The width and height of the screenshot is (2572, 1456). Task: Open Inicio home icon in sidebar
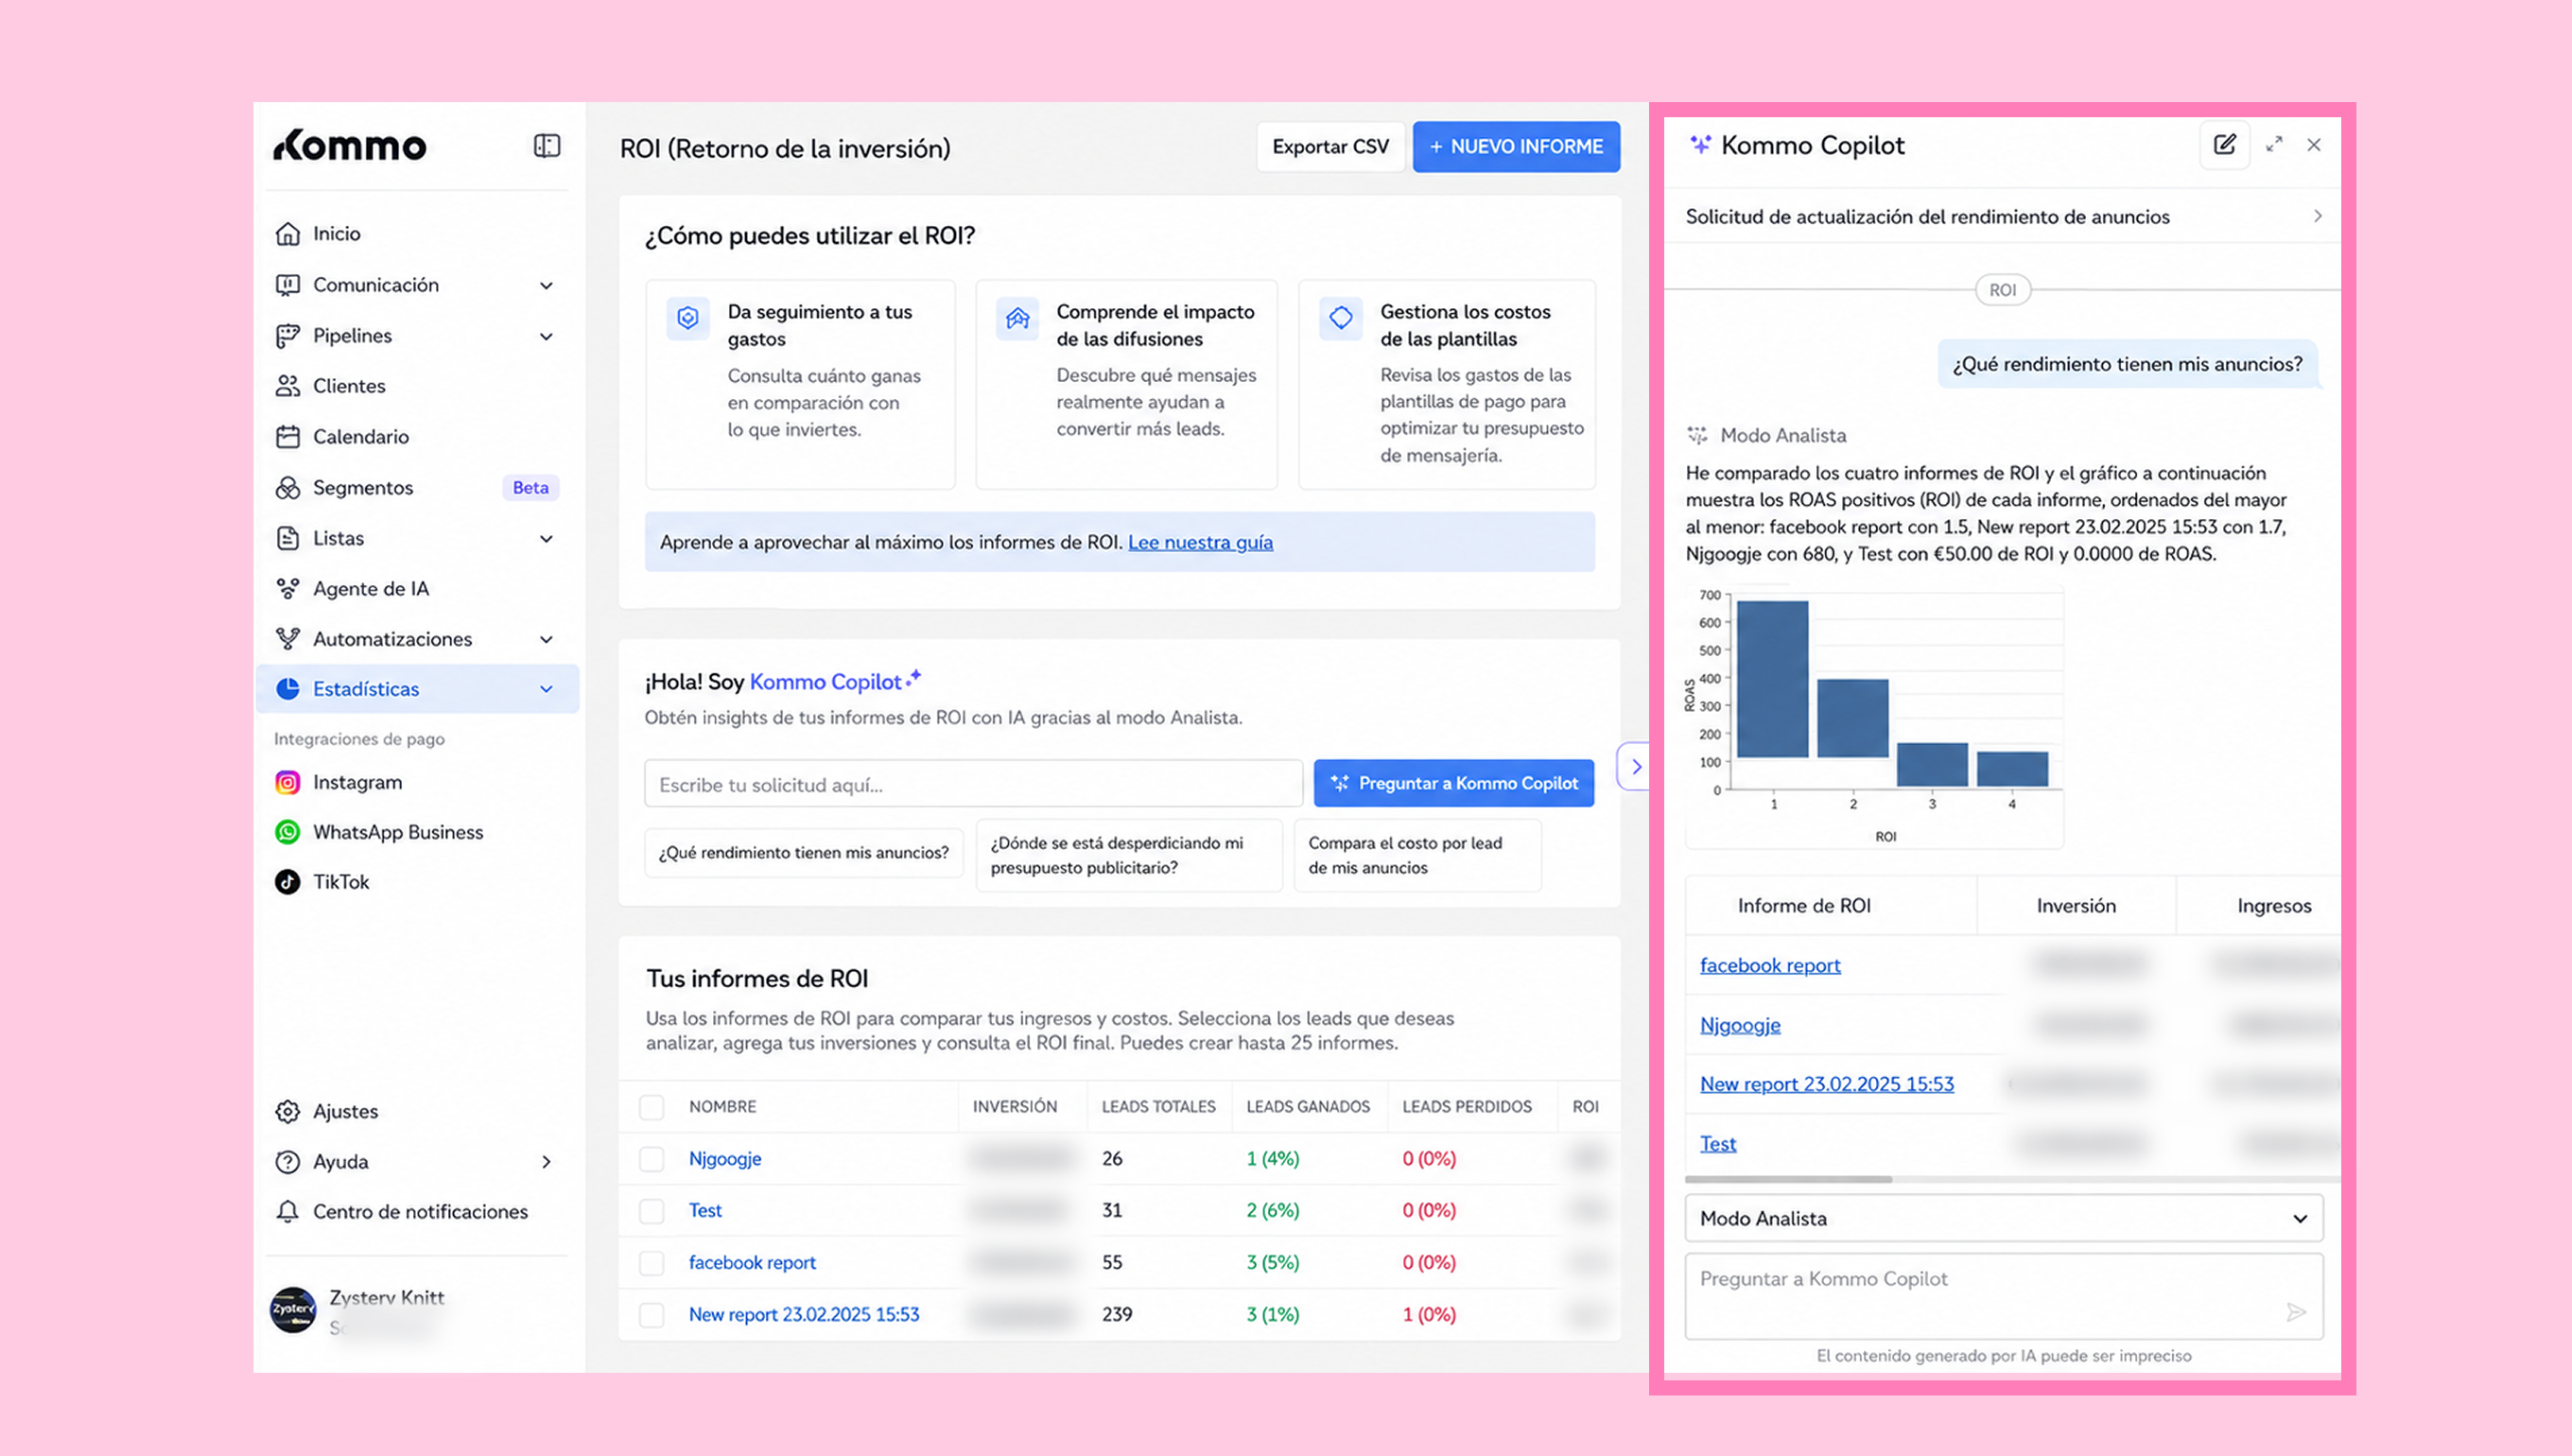click(288, 233)
